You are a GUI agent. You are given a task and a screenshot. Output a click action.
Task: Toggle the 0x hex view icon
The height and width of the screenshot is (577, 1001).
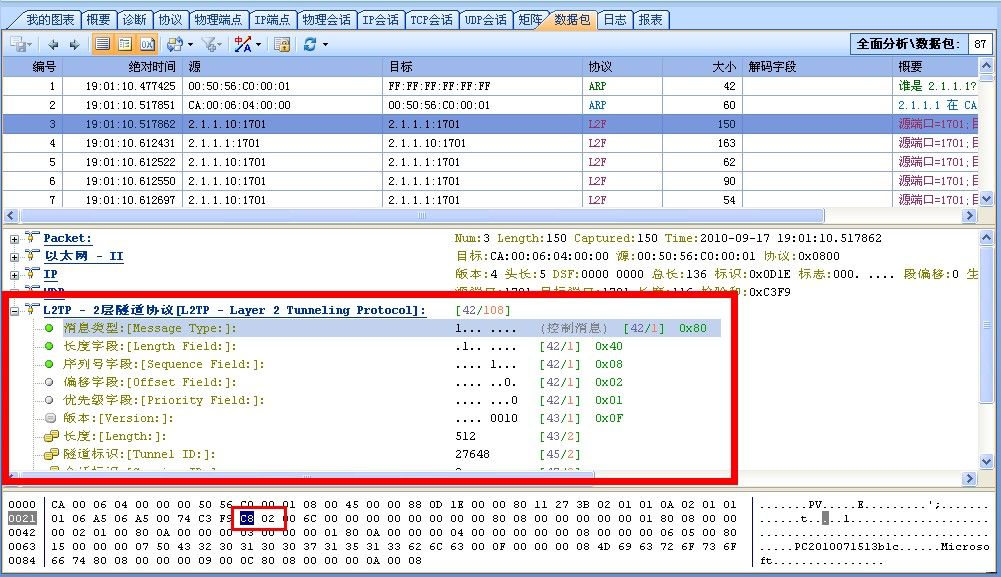pyautogui.click(x=147, y=45)
